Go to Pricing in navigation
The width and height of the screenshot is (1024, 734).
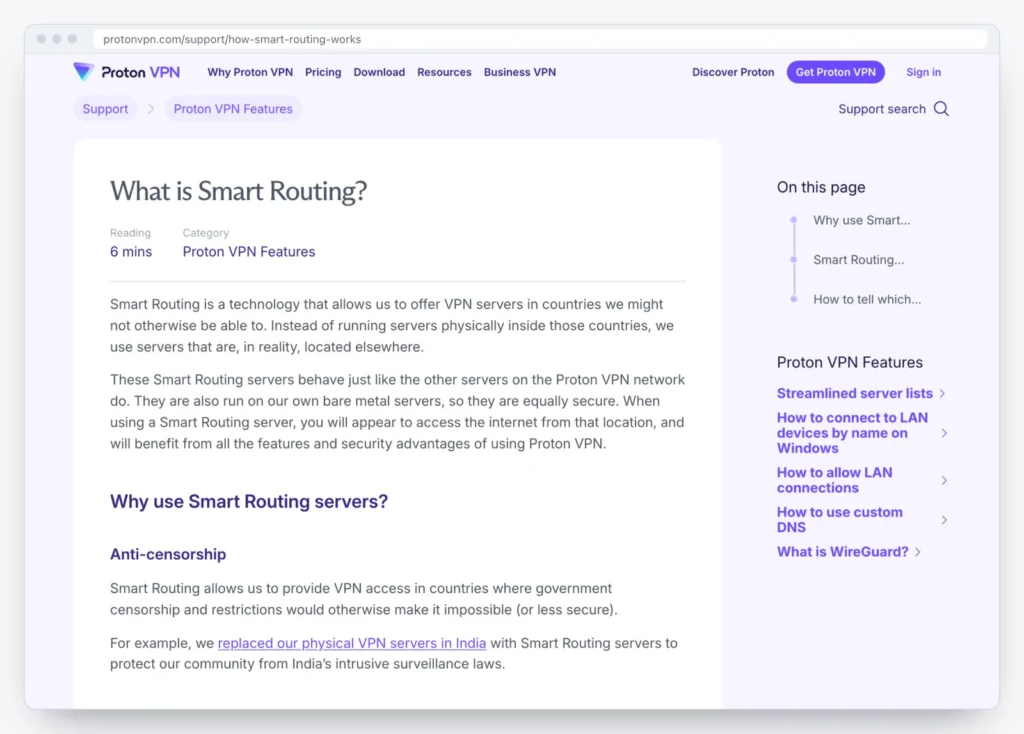pyautogui.click(x=323, y=72)
